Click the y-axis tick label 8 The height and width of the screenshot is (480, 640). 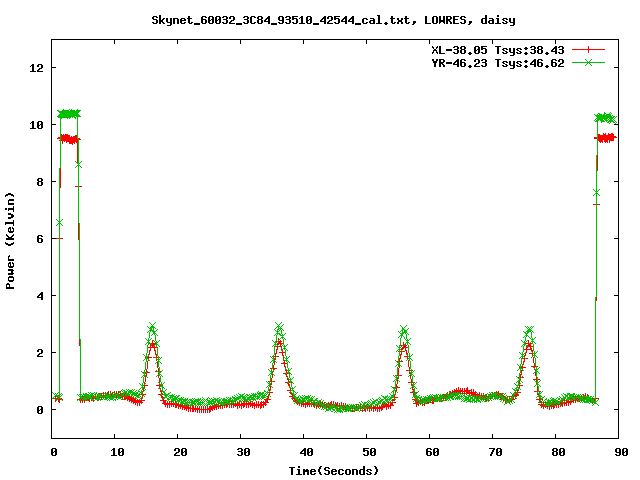(x=40, y=182)
